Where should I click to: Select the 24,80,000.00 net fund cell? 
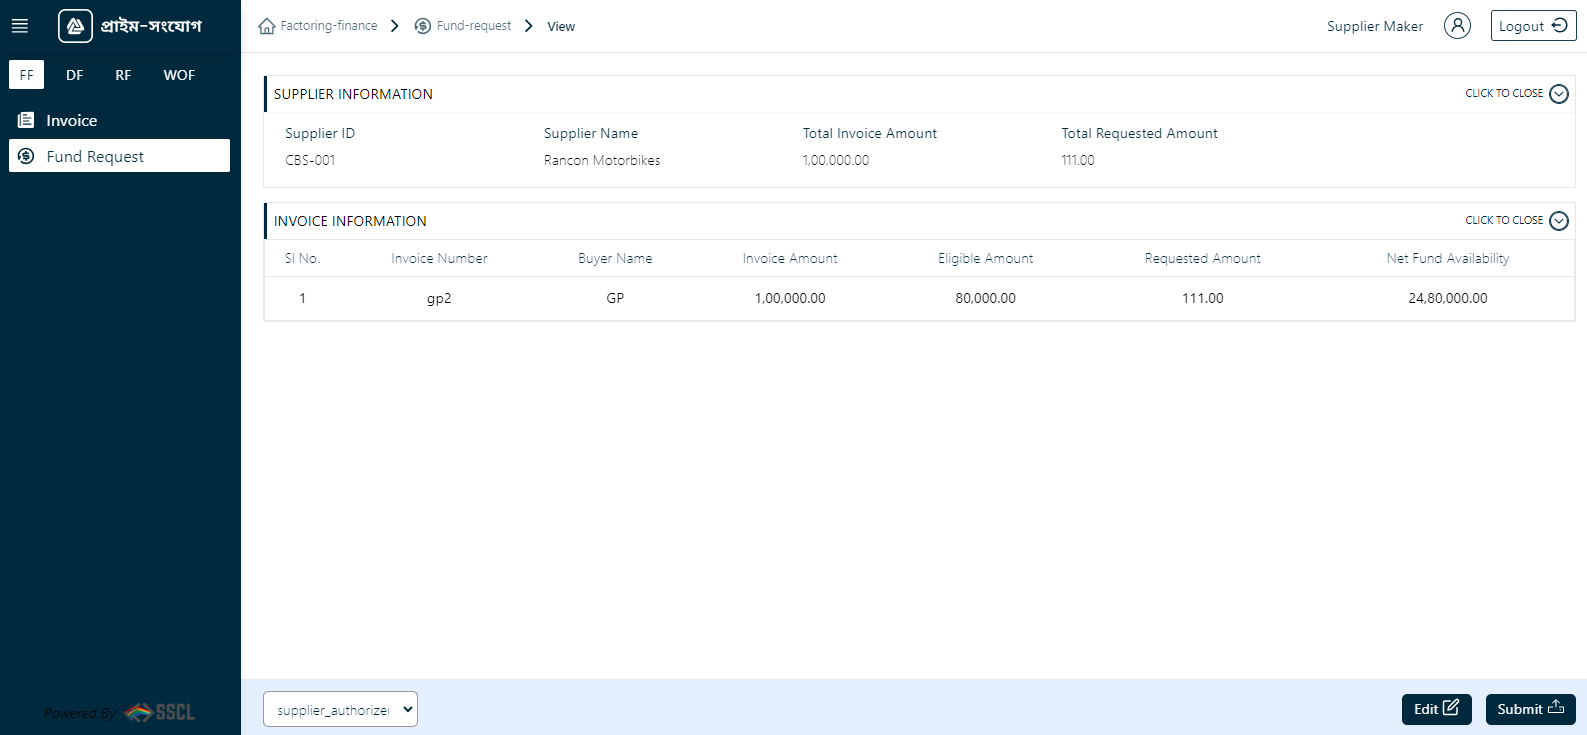coord(1447,298)
